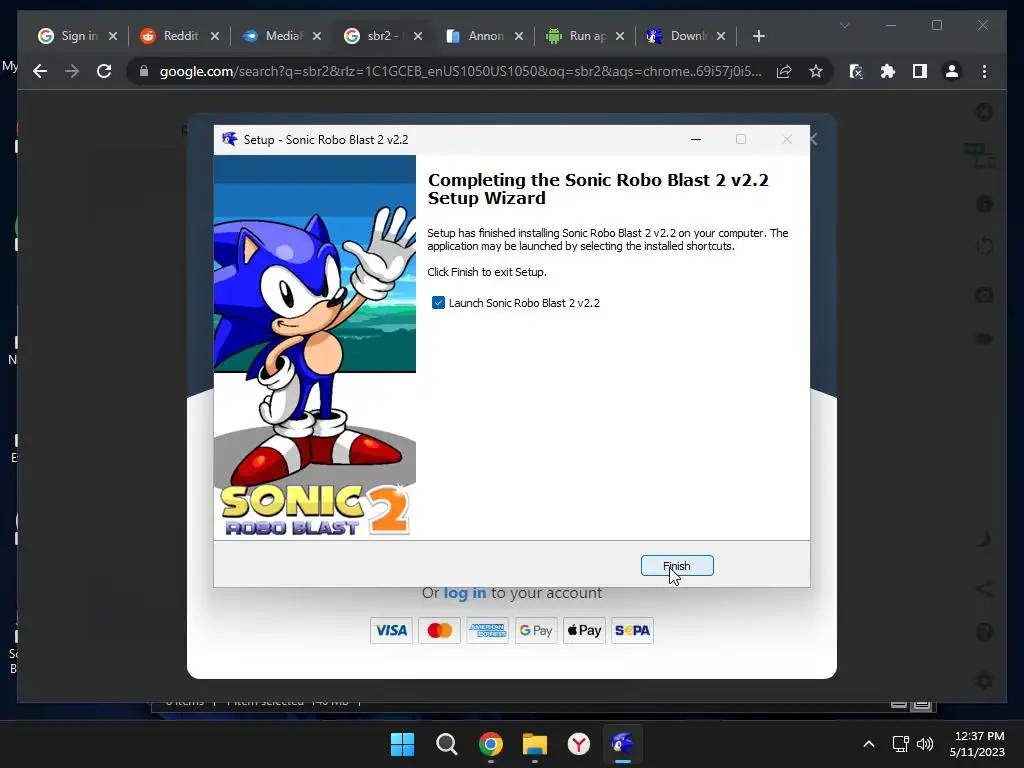Click the Finish button in Setup

point(677,566)
